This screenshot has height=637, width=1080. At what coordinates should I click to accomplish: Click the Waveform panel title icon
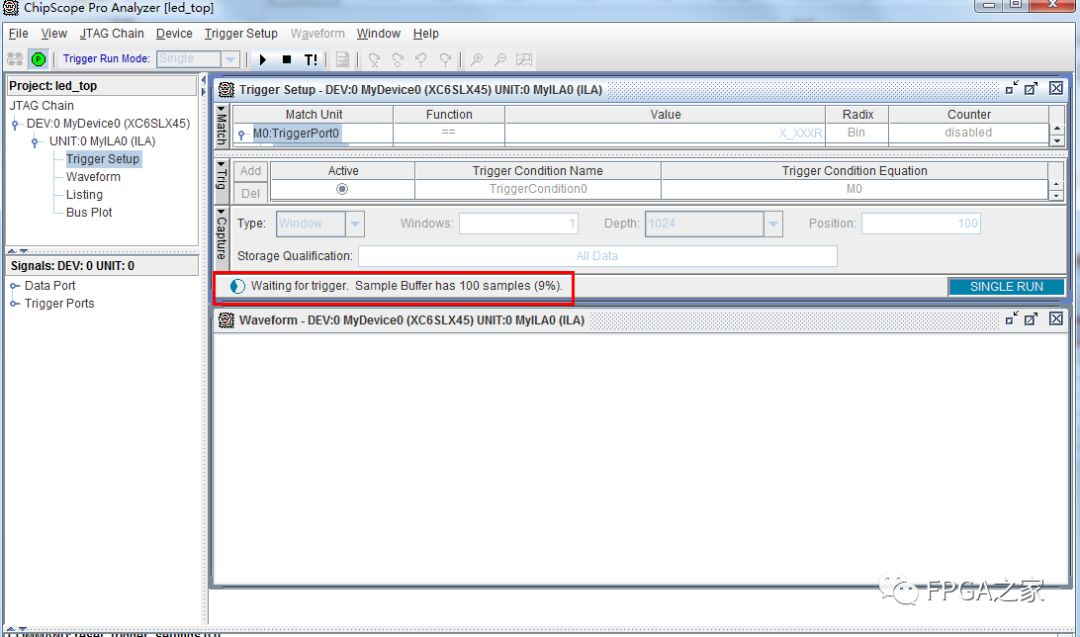click(226, 320)
